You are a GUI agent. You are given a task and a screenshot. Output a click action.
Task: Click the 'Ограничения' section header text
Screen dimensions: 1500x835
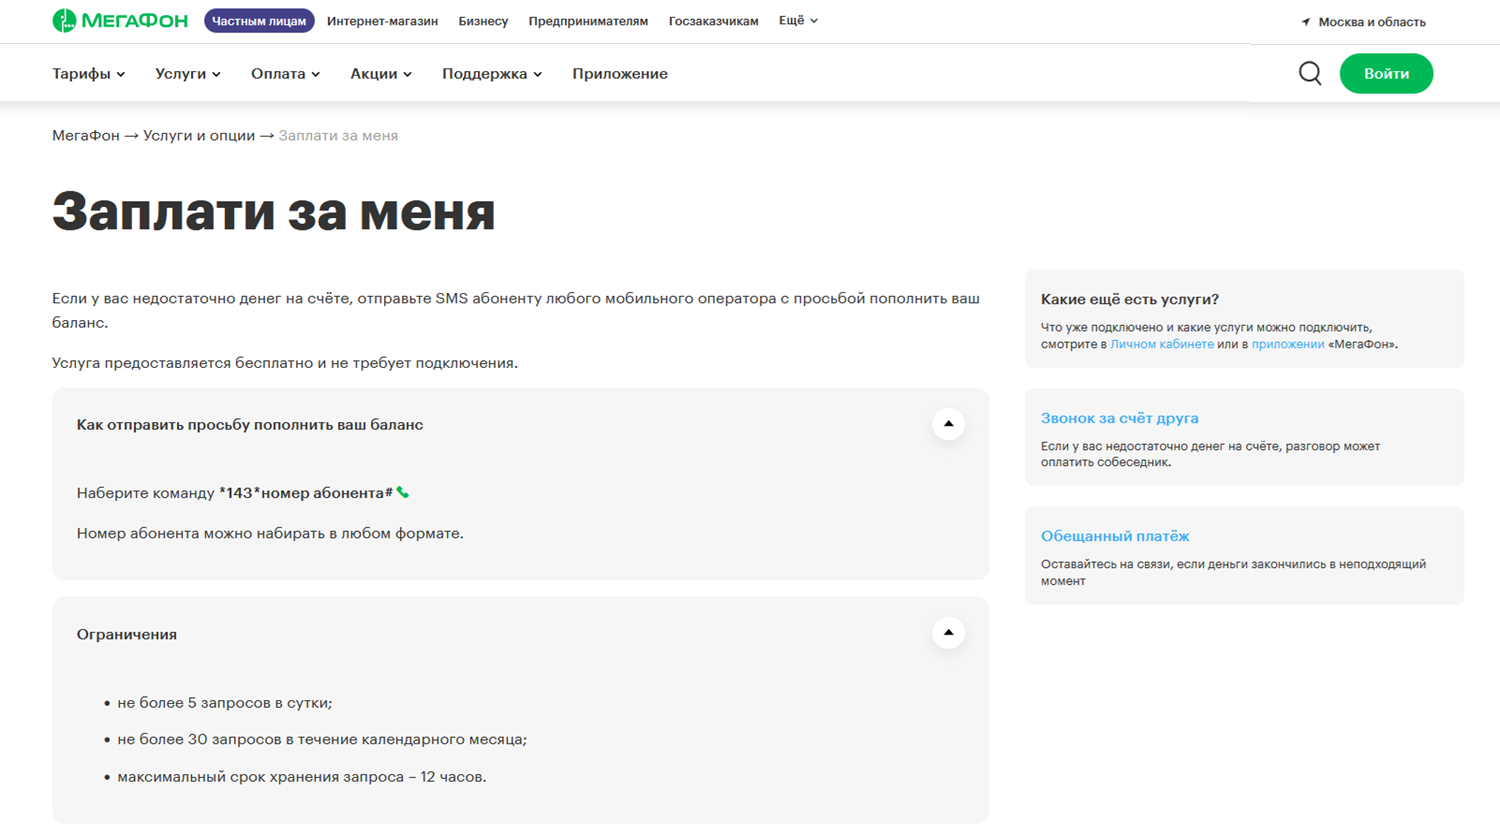(127, 634)
